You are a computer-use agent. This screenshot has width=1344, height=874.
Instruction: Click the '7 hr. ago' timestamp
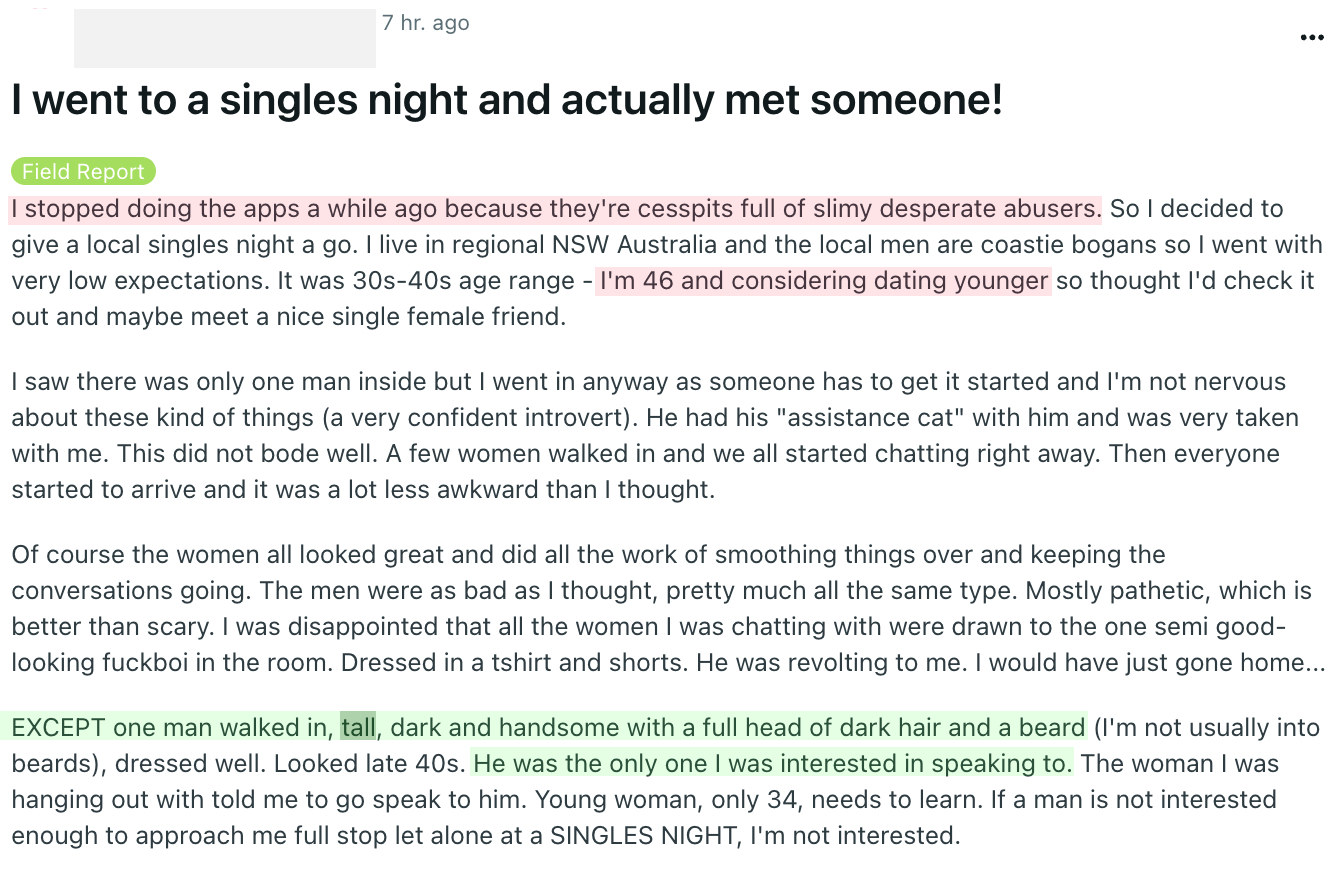425,23
